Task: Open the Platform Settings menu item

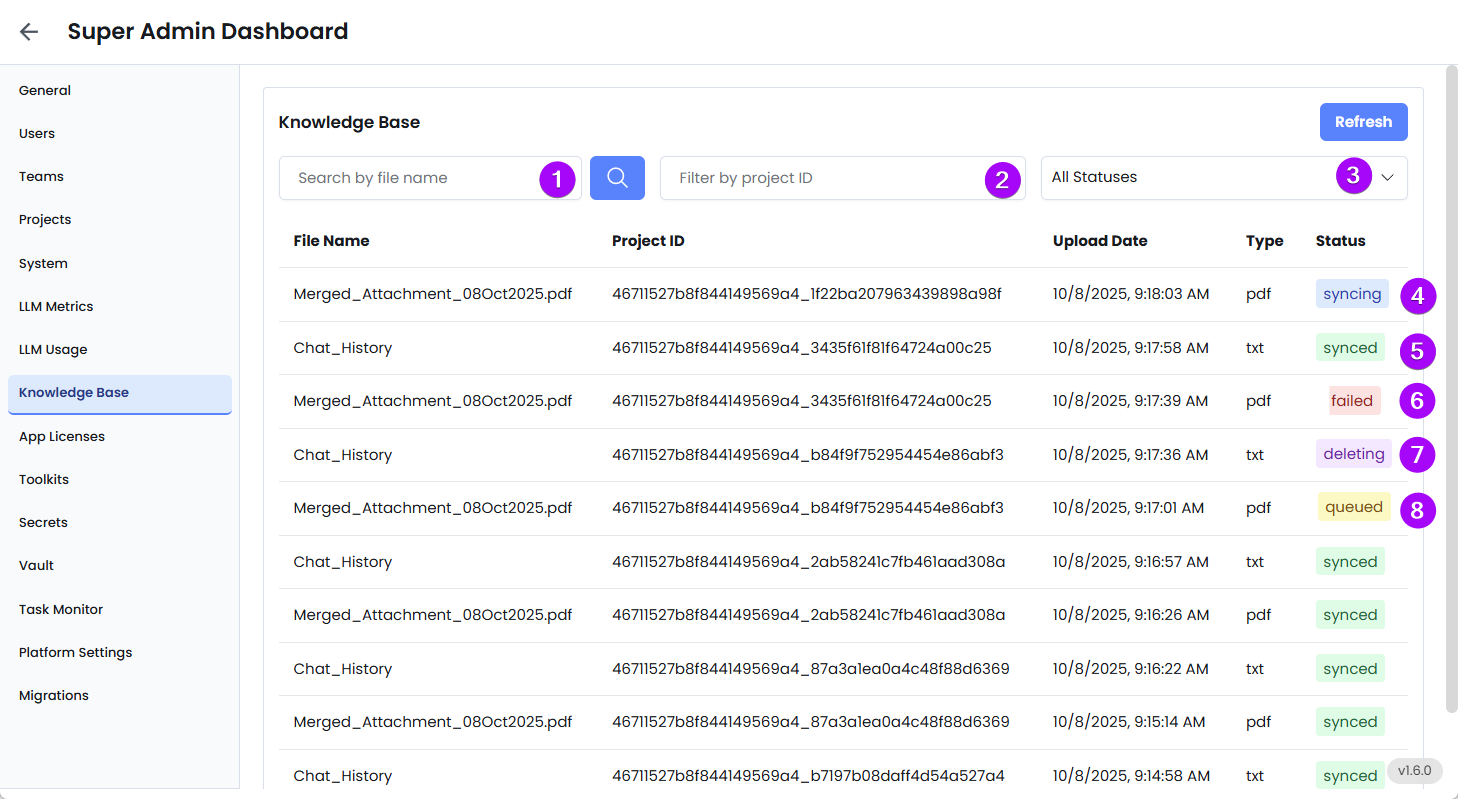Action: [x=75, y=653]
